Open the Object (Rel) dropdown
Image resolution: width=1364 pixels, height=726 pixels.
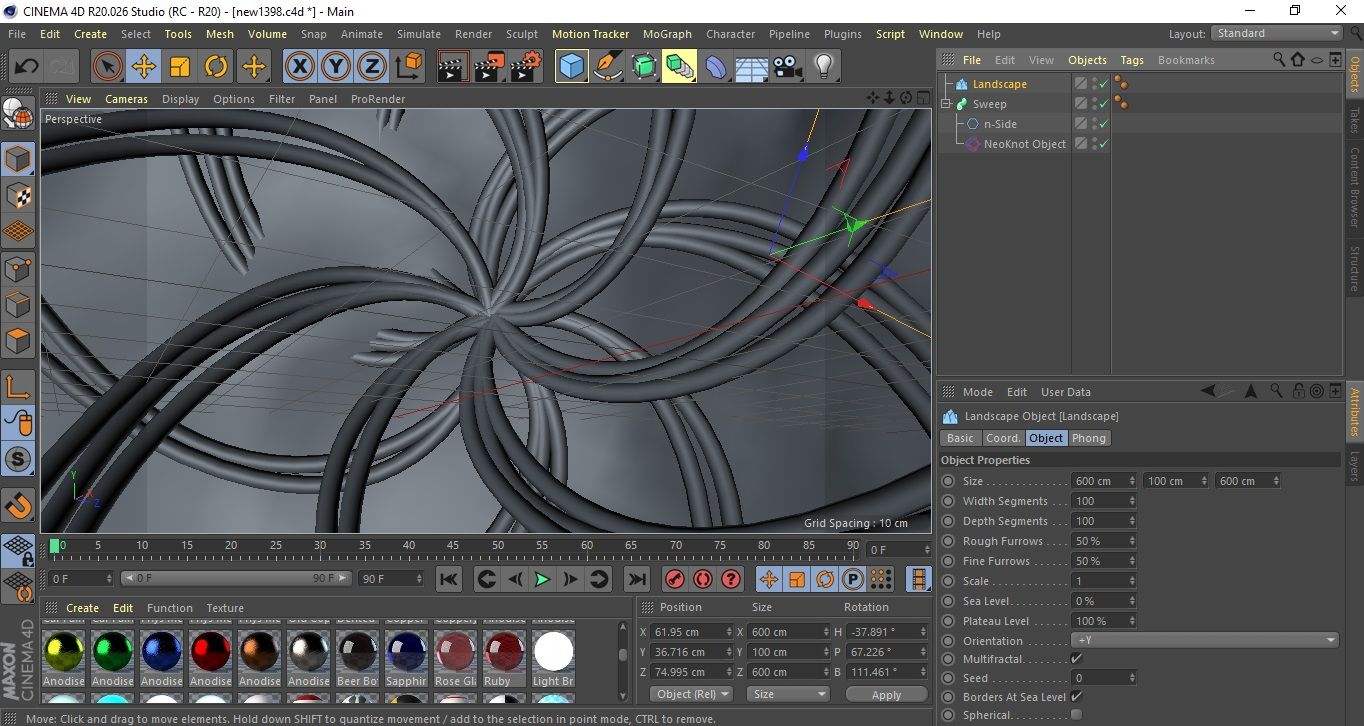[x=691, y=694]
